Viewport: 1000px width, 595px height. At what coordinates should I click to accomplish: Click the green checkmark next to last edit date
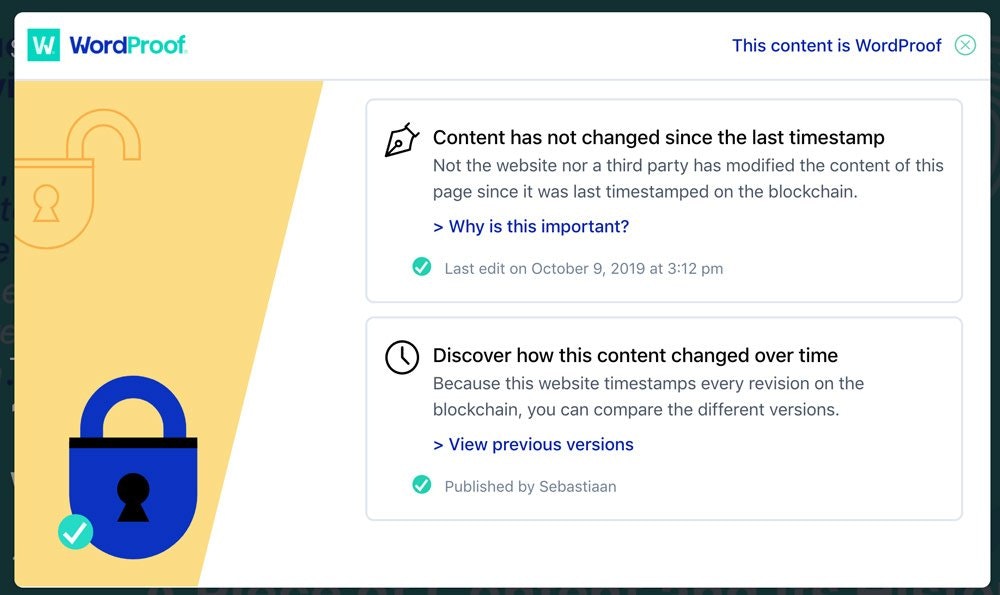(421, 267)
